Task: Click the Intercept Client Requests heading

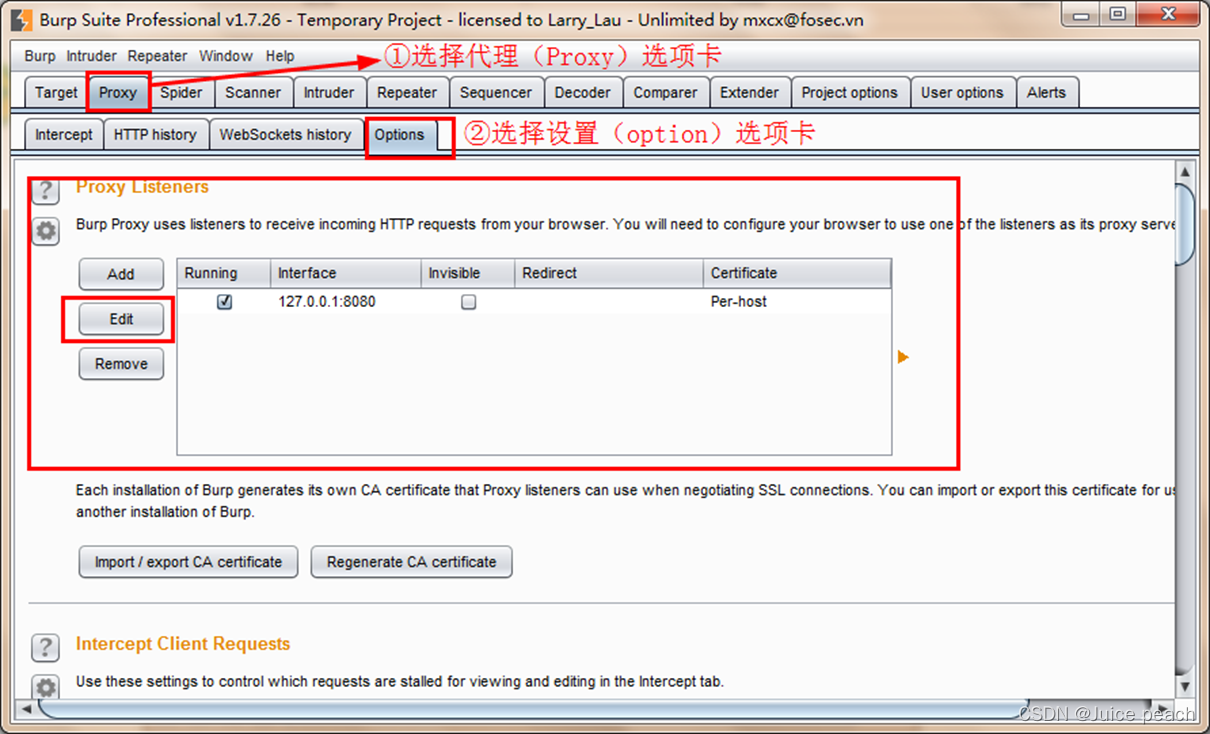Action: coord(183,644)
